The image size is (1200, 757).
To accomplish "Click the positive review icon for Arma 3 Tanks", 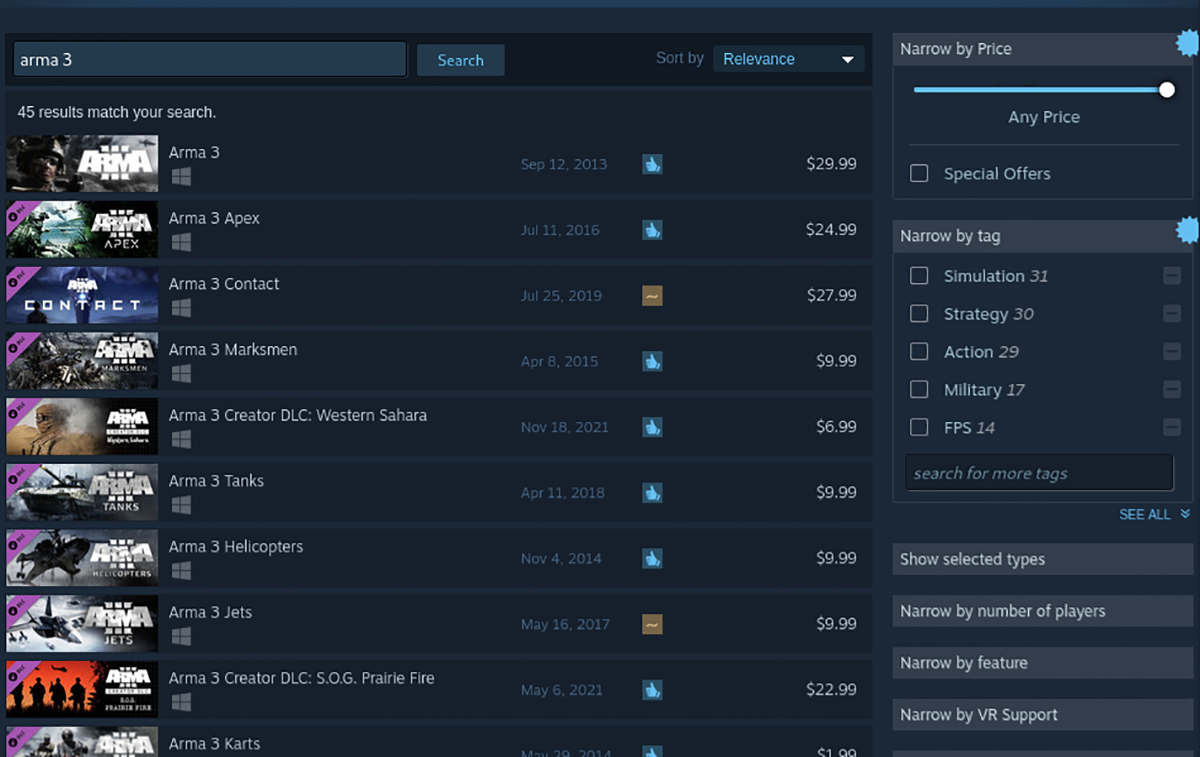I will (x=652, y=492).
